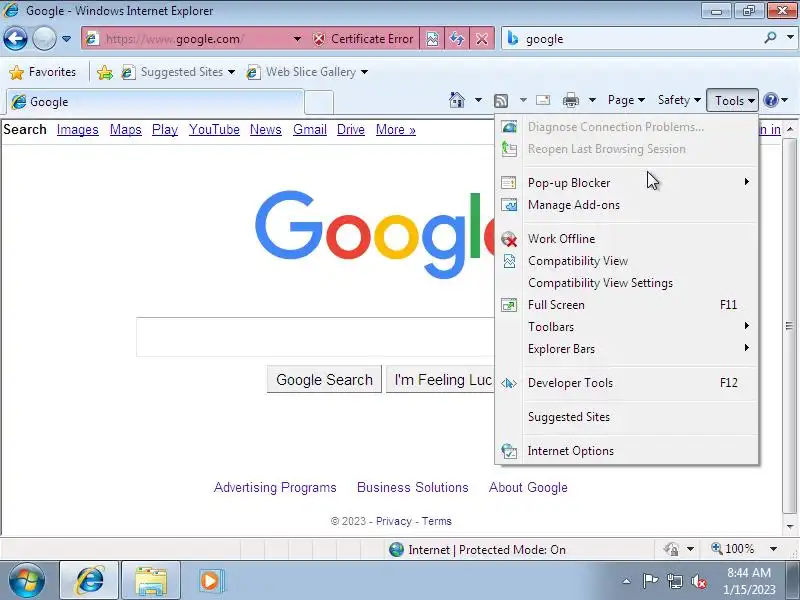Click the zoom level 100% button

click(x=733, y=549)
